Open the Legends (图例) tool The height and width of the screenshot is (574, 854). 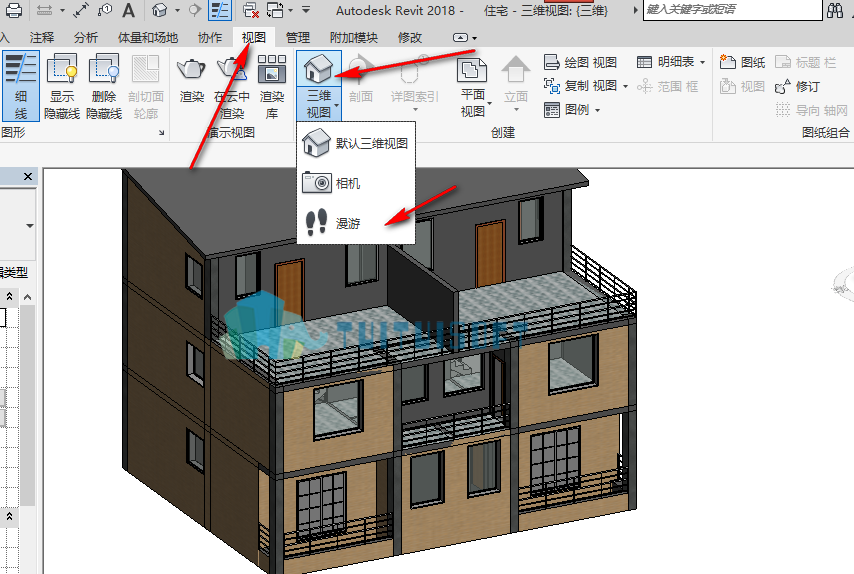pyautogui.click(x=572, y=109)
